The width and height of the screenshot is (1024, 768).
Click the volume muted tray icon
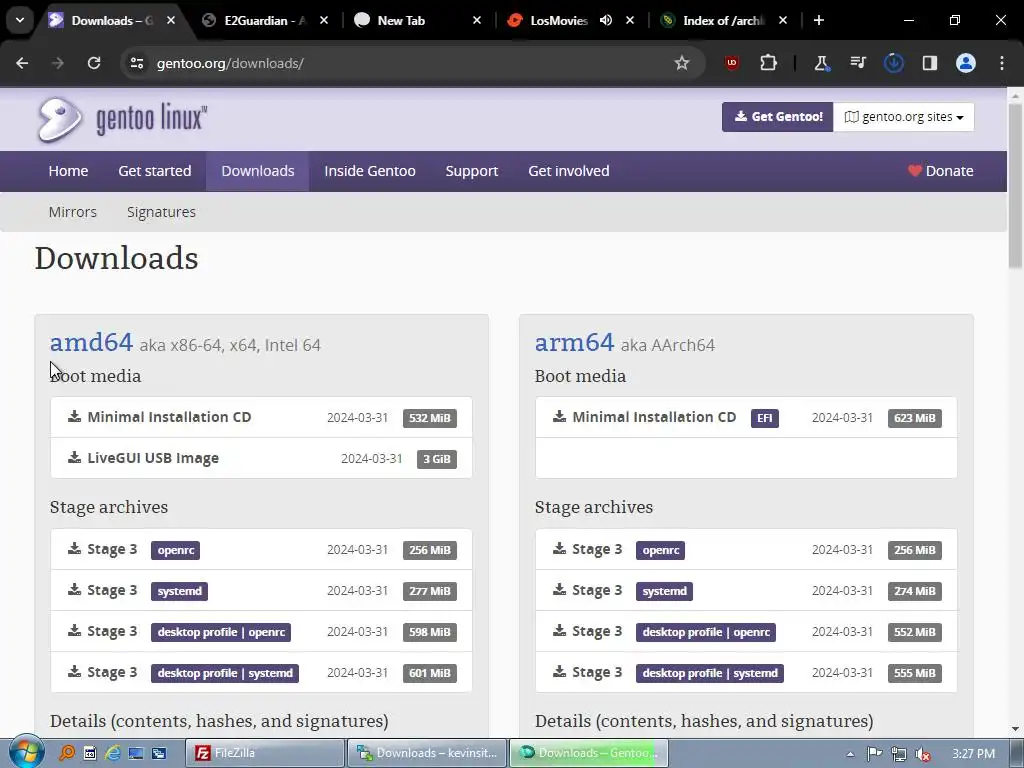coord(923,754)
